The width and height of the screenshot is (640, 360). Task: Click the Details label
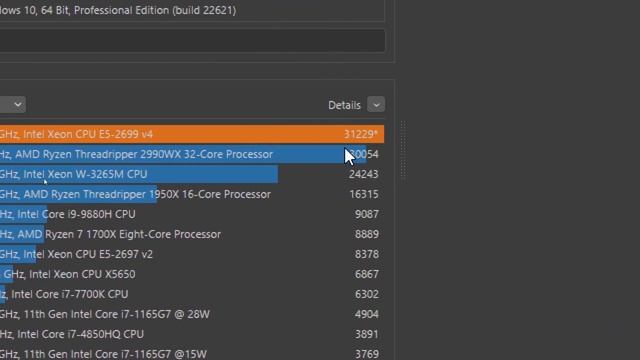[x=344, y=105]
